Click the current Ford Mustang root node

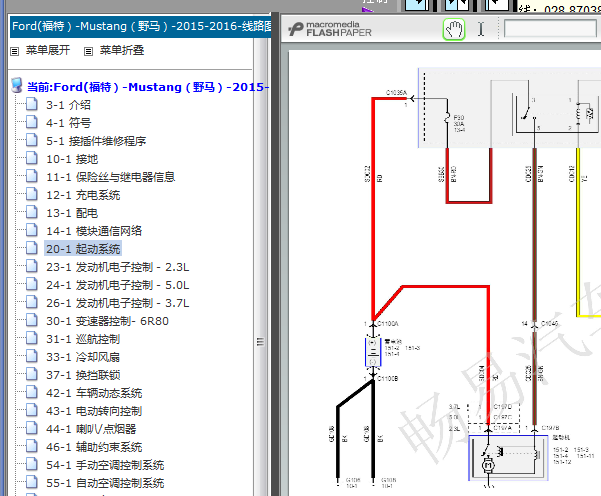[x=147, y=87]
